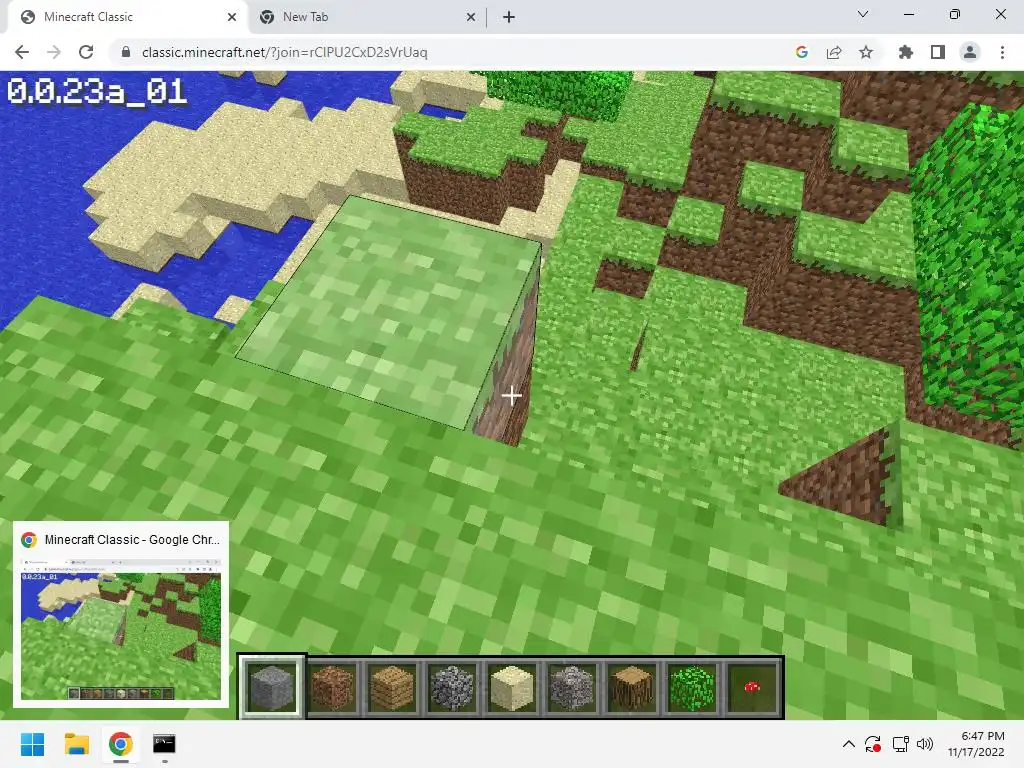The width and height of the screenshot is (1024, 768).
Task: Click the leaves tree block in world
Action: 970,274
